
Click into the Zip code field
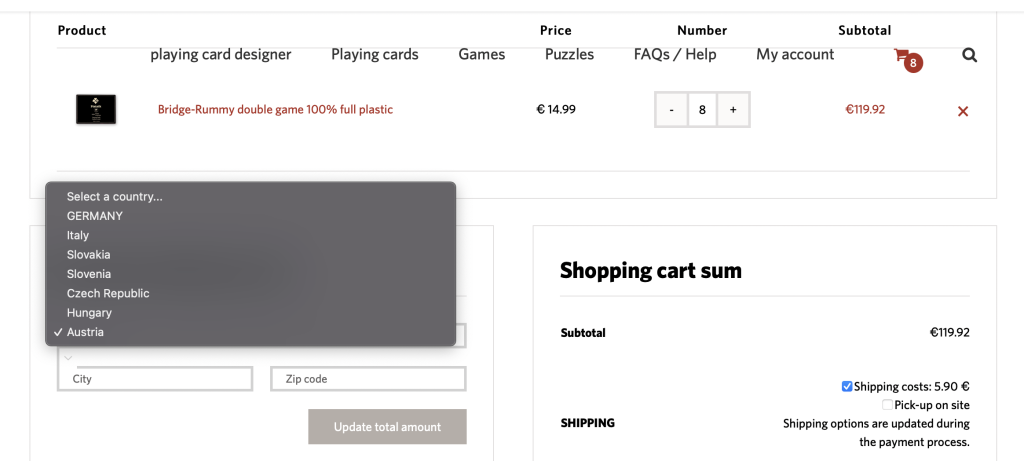click(368, 379)
